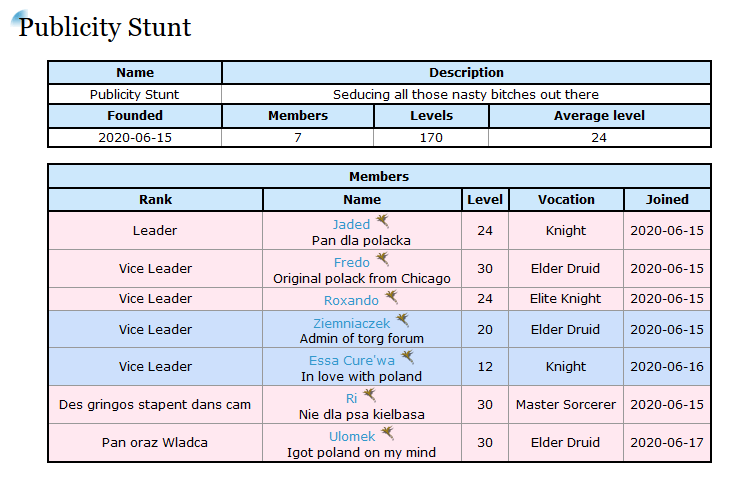This screenshot has width=746, height=478.
Task: Click the Rank column header
Action: tap(155, 199)
